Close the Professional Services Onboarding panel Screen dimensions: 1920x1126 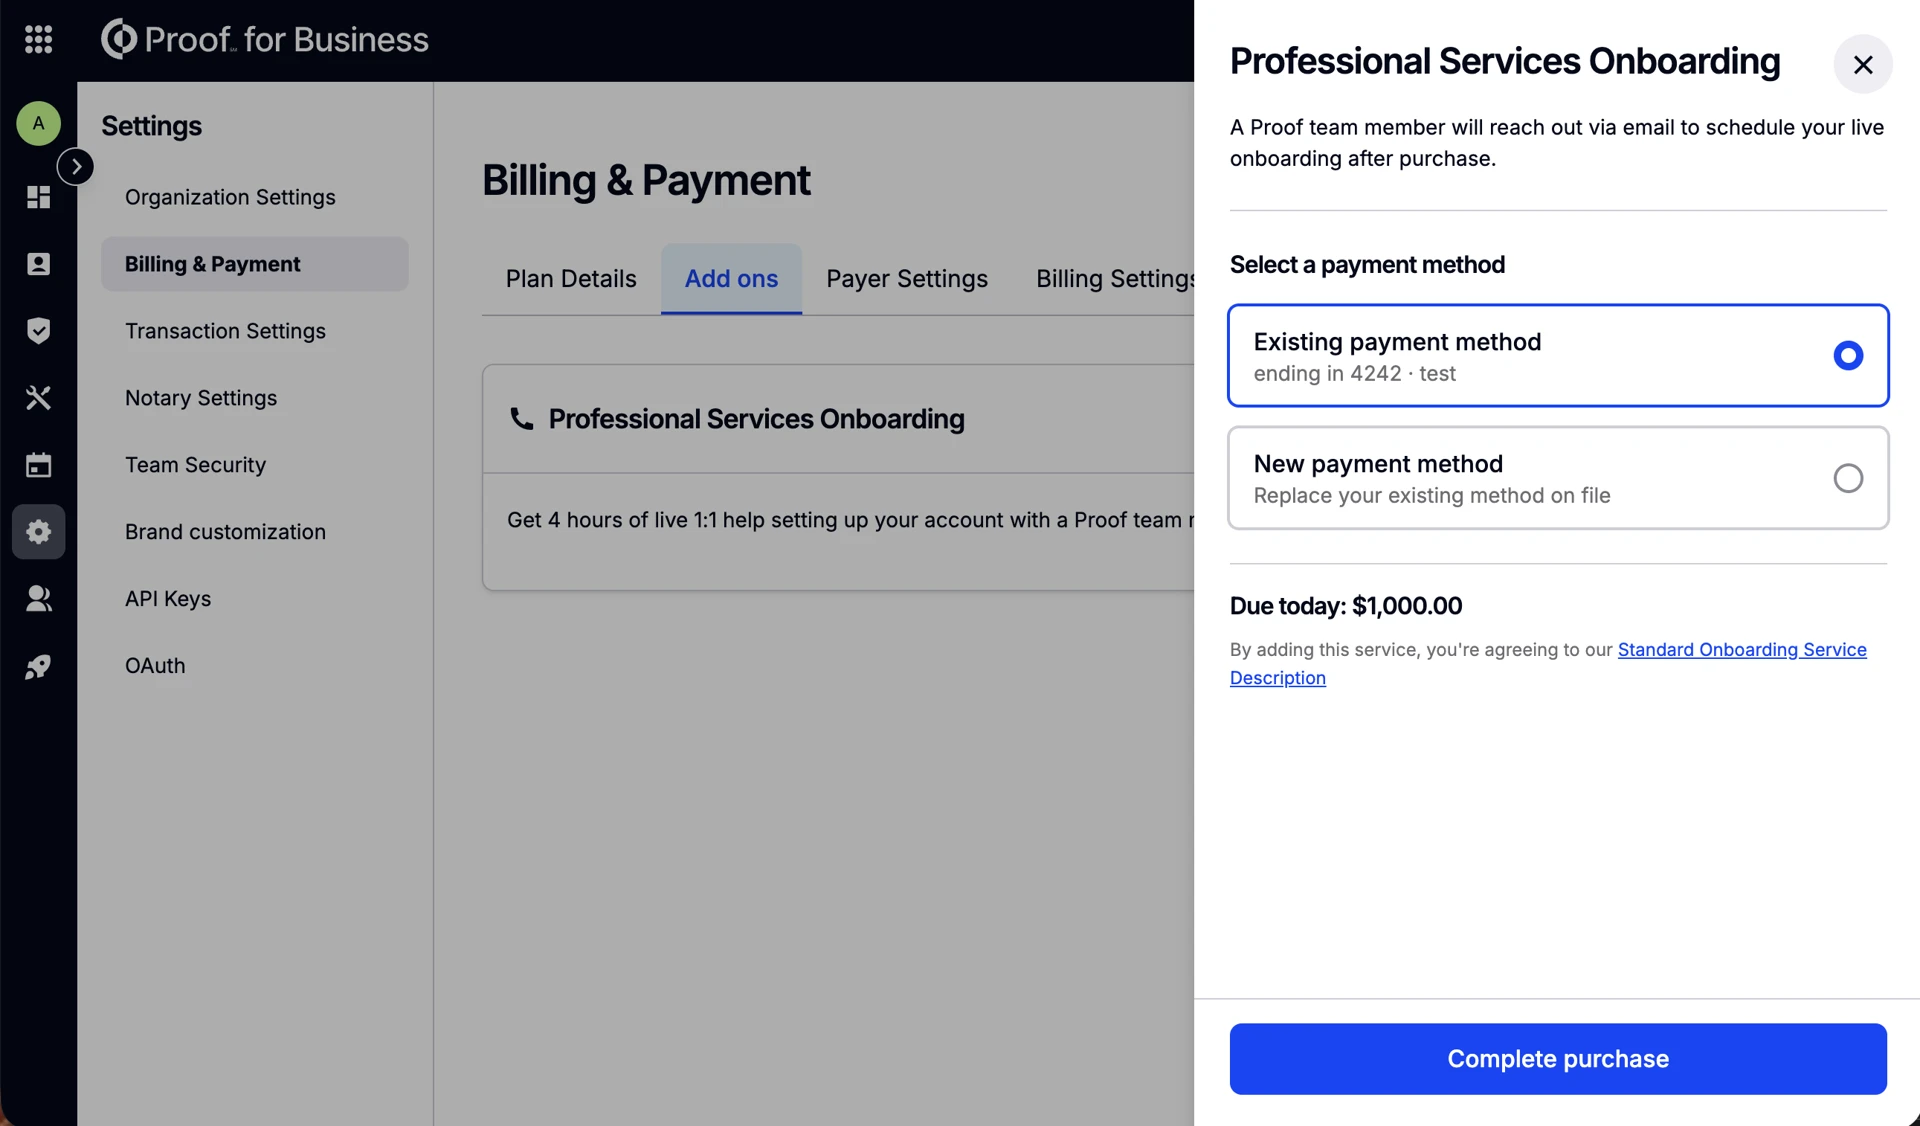click(1863, 64)
